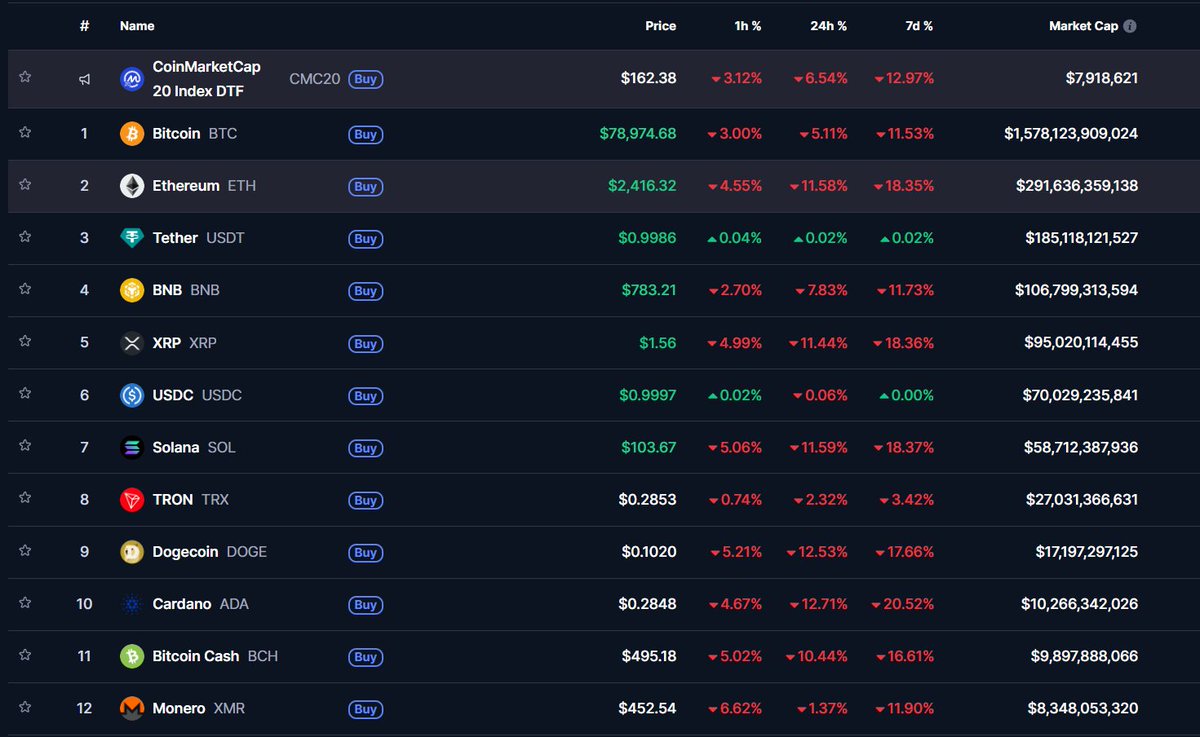The image size is (1200, 737).
Task: Click TRON price $0.2853
Action: [x=647, y=499]
